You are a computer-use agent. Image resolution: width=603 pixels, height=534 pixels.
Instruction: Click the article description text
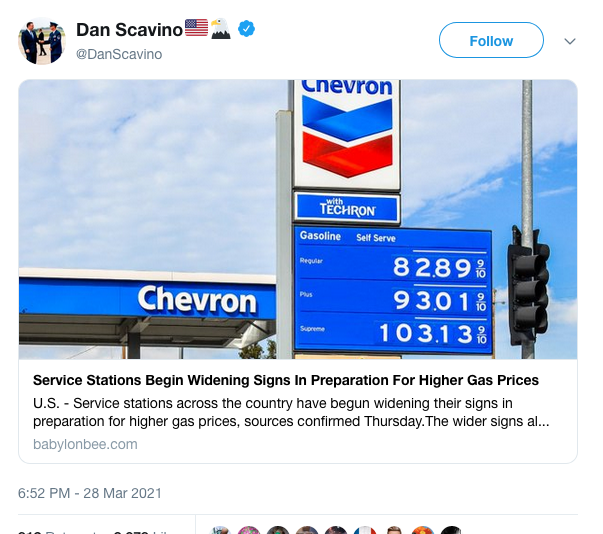pyautogui.click(x=290, y=412)
